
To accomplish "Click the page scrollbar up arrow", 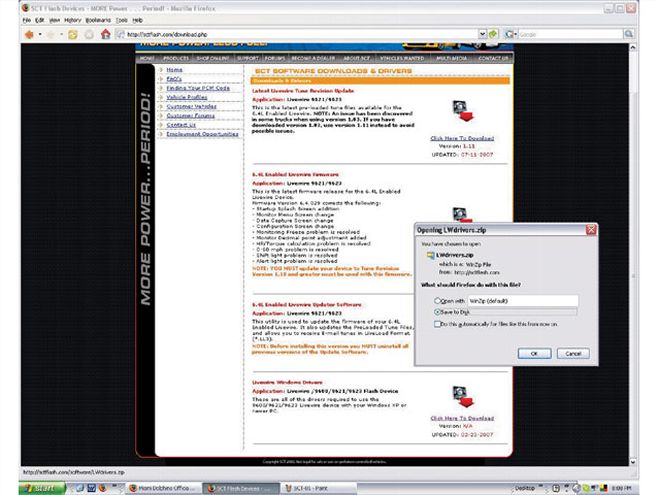I will 632,48.
